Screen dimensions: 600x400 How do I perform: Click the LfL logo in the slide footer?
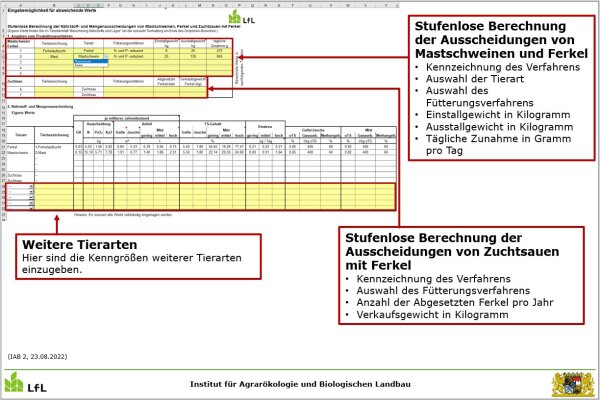point(25,383)
